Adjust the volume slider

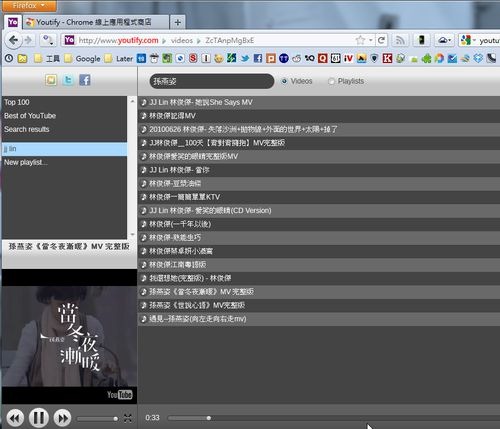[x=97, y=419]
